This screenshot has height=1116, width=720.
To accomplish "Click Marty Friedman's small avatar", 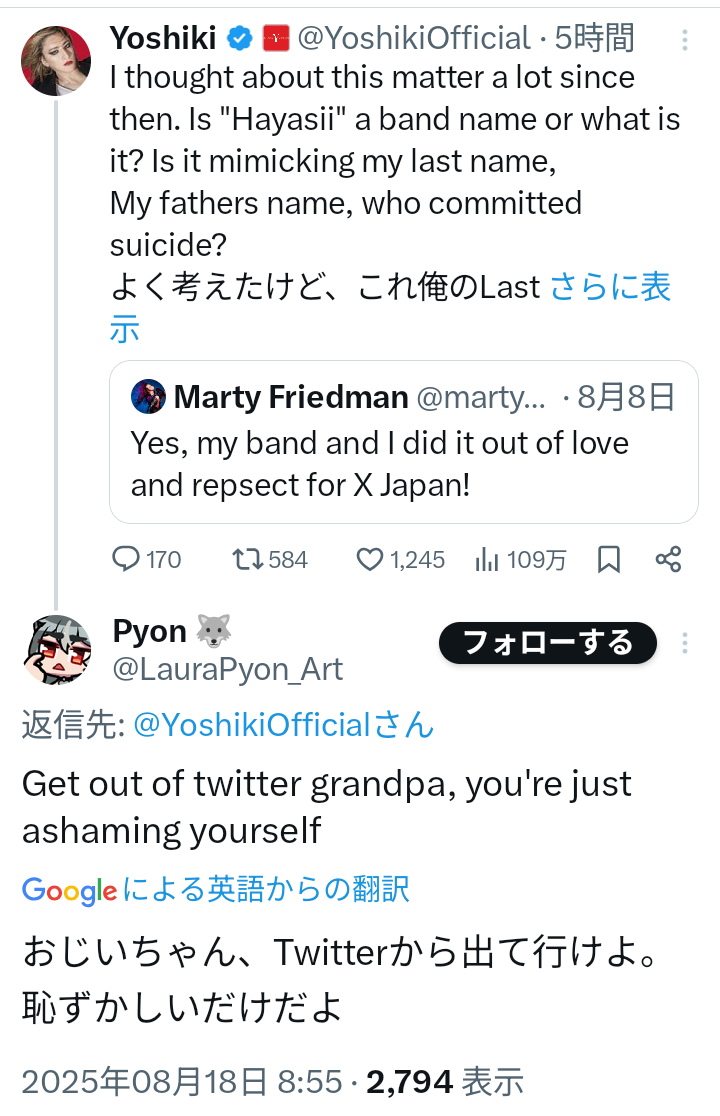I will (148, 397).
